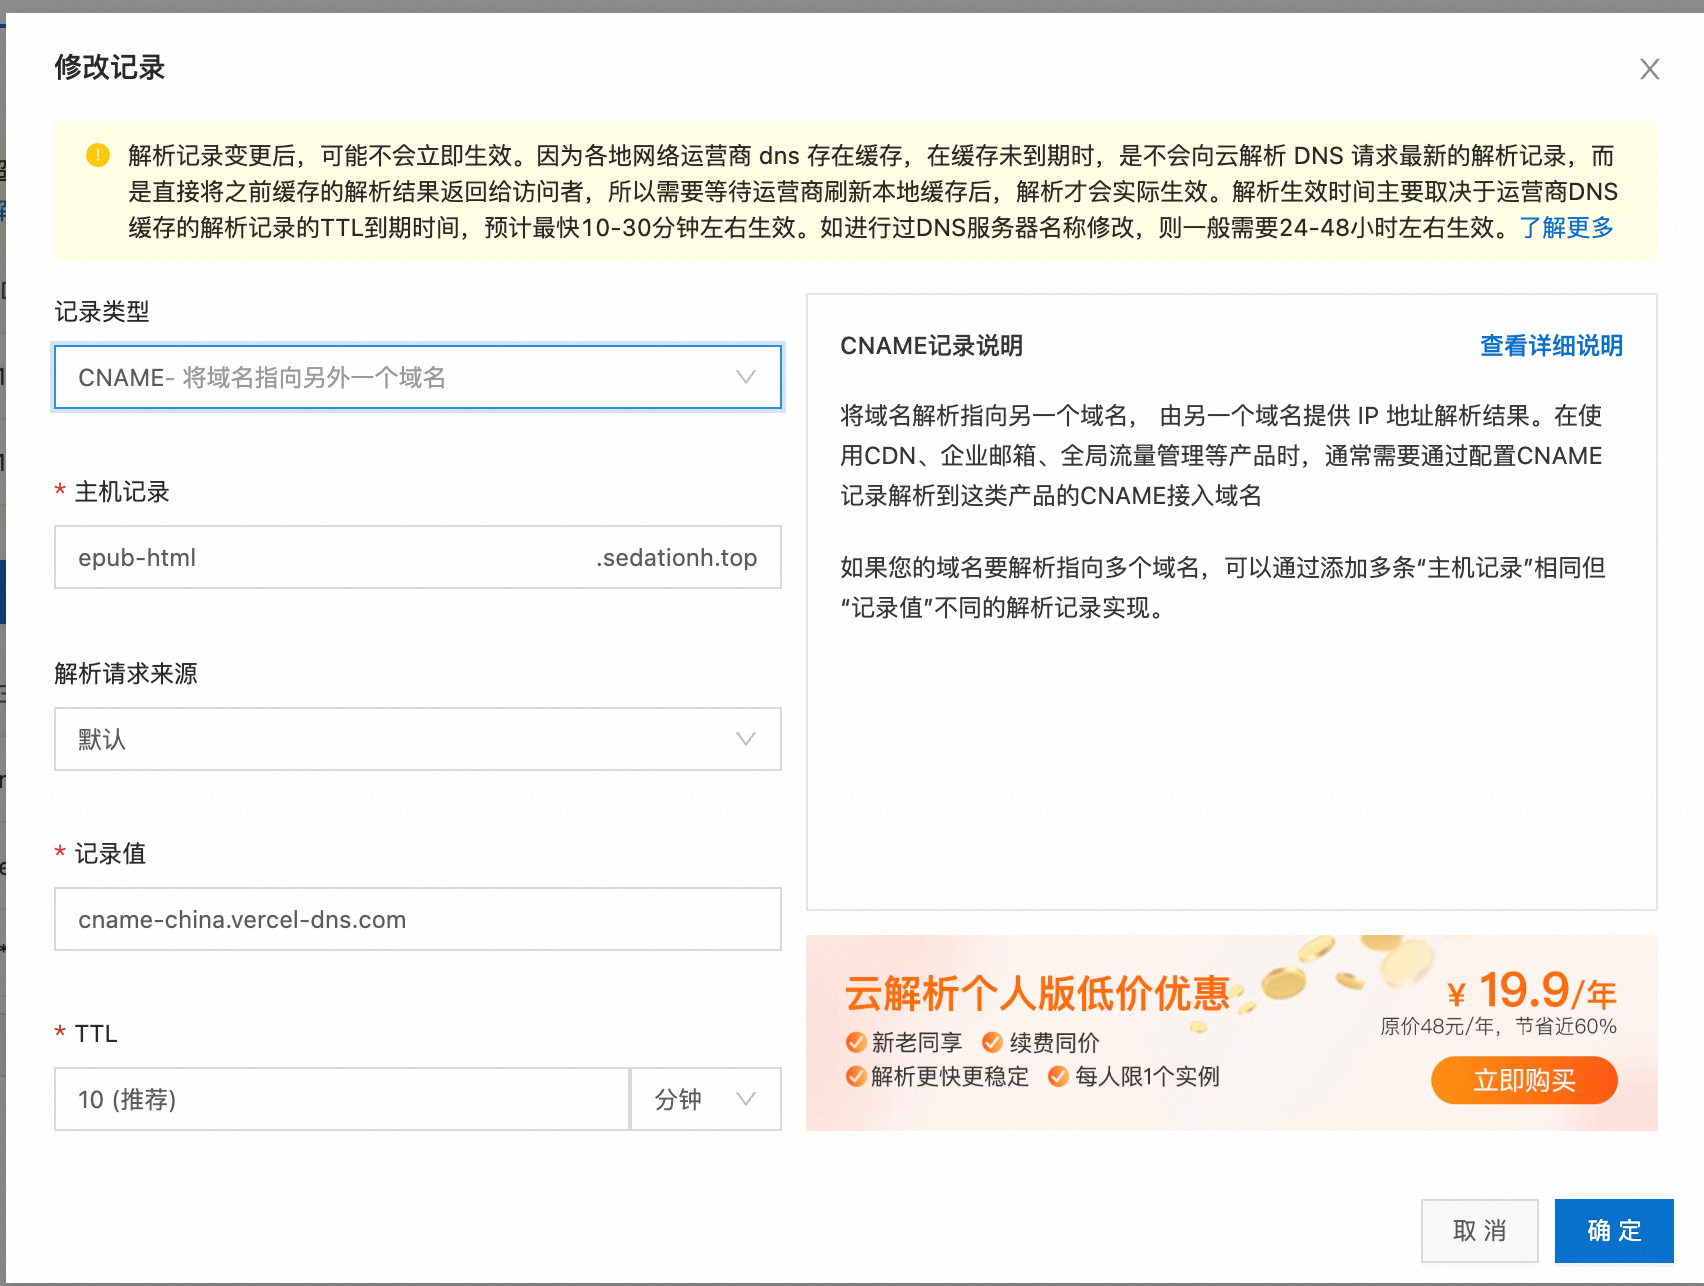Click the 记录值 field with cname-china.vercel-dns.com
The image size is (1704, 1286).
418,920
